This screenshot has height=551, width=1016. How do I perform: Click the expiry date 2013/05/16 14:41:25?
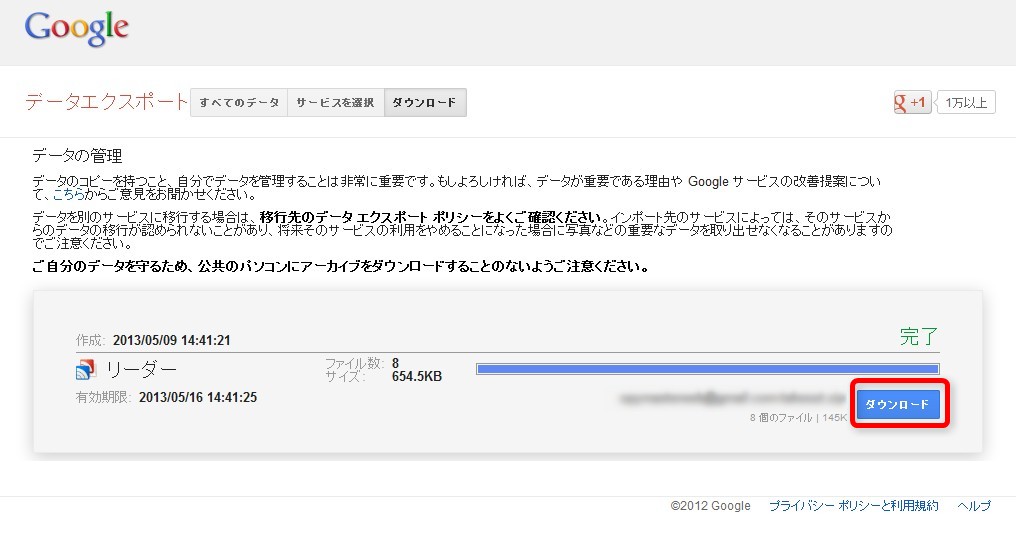pyautogui.click(x=198, y=397)
